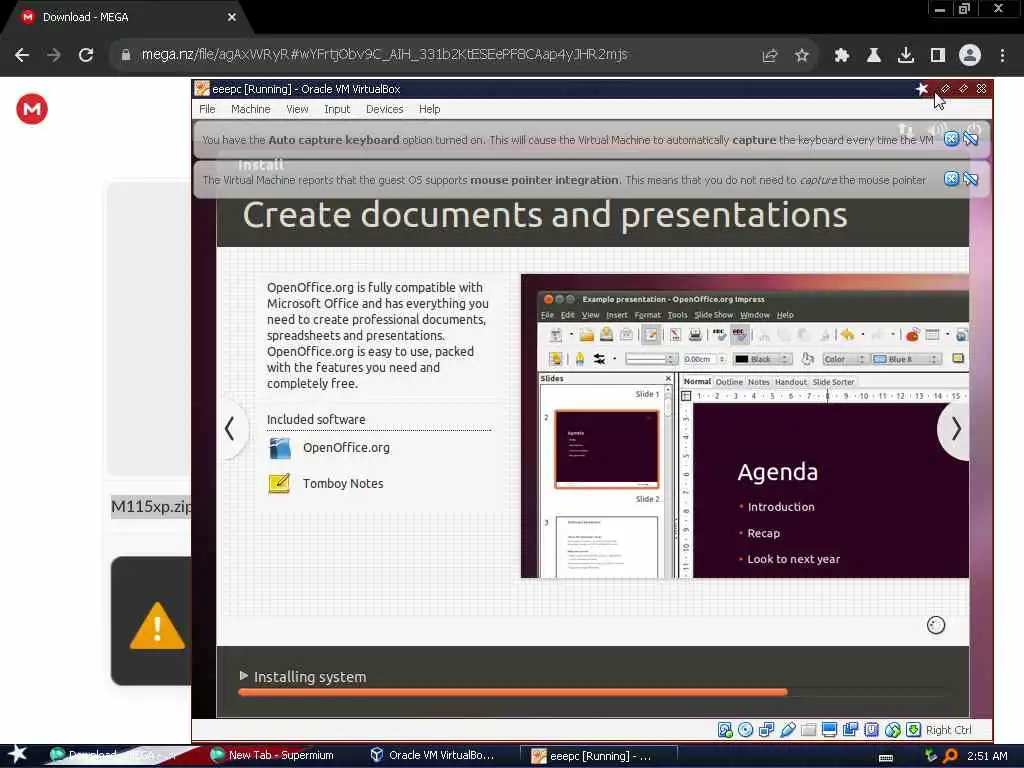This screenshot has width=1024, height=768.
Task: Click the display status icon
Action: coord(829,730)
